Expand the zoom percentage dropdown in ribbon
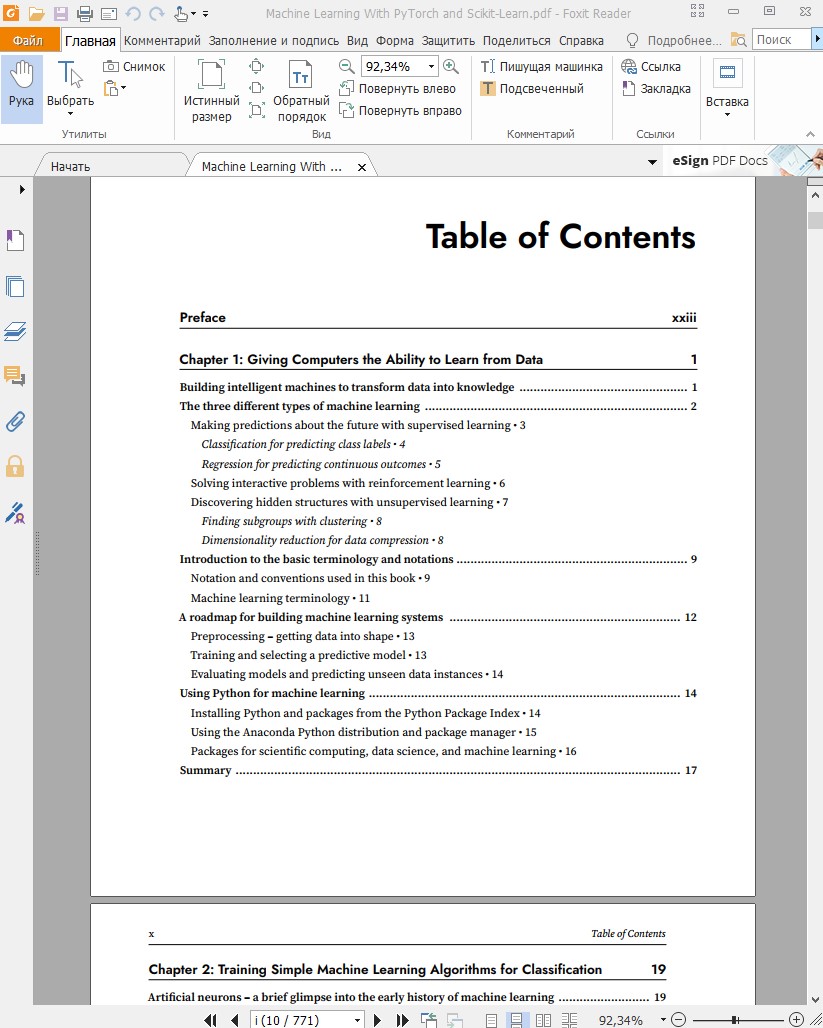The image size is (823, 1028). (432, 67)
